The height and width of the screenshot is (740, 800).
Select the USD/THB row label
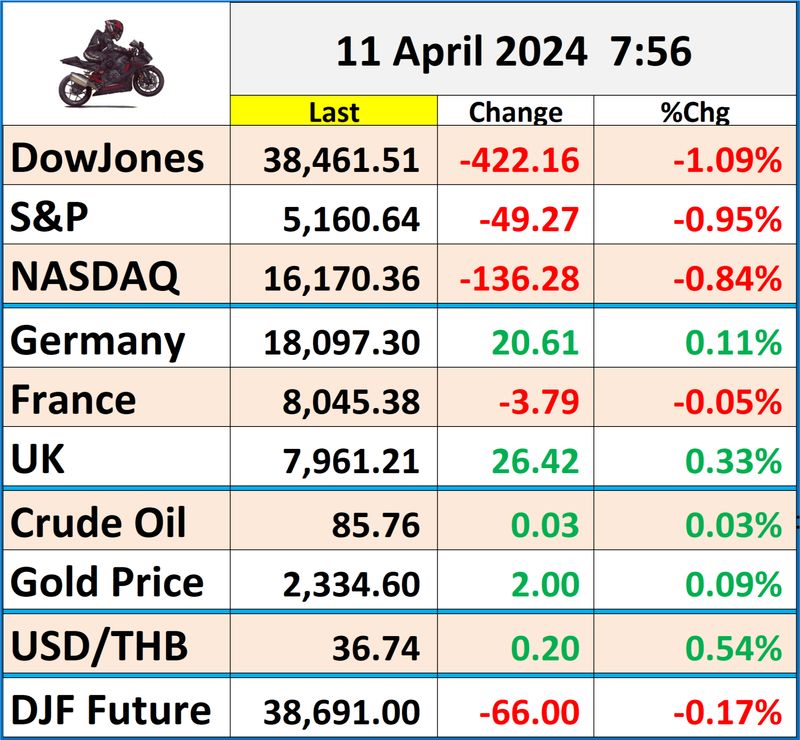(98, 648)
